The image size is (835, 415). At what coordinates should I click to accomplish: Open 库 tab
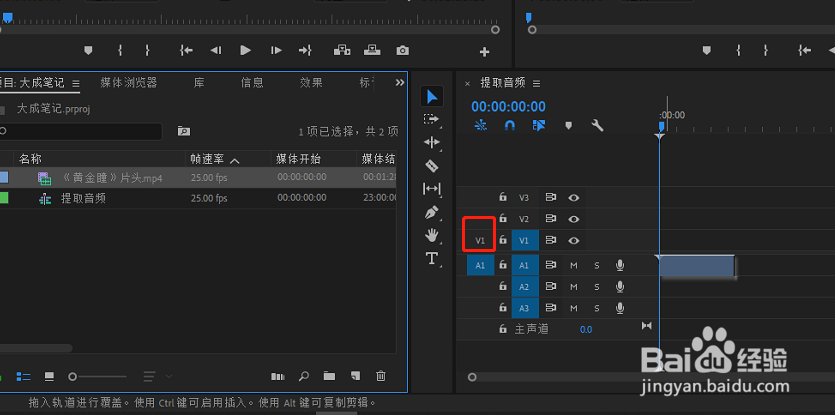199,83
